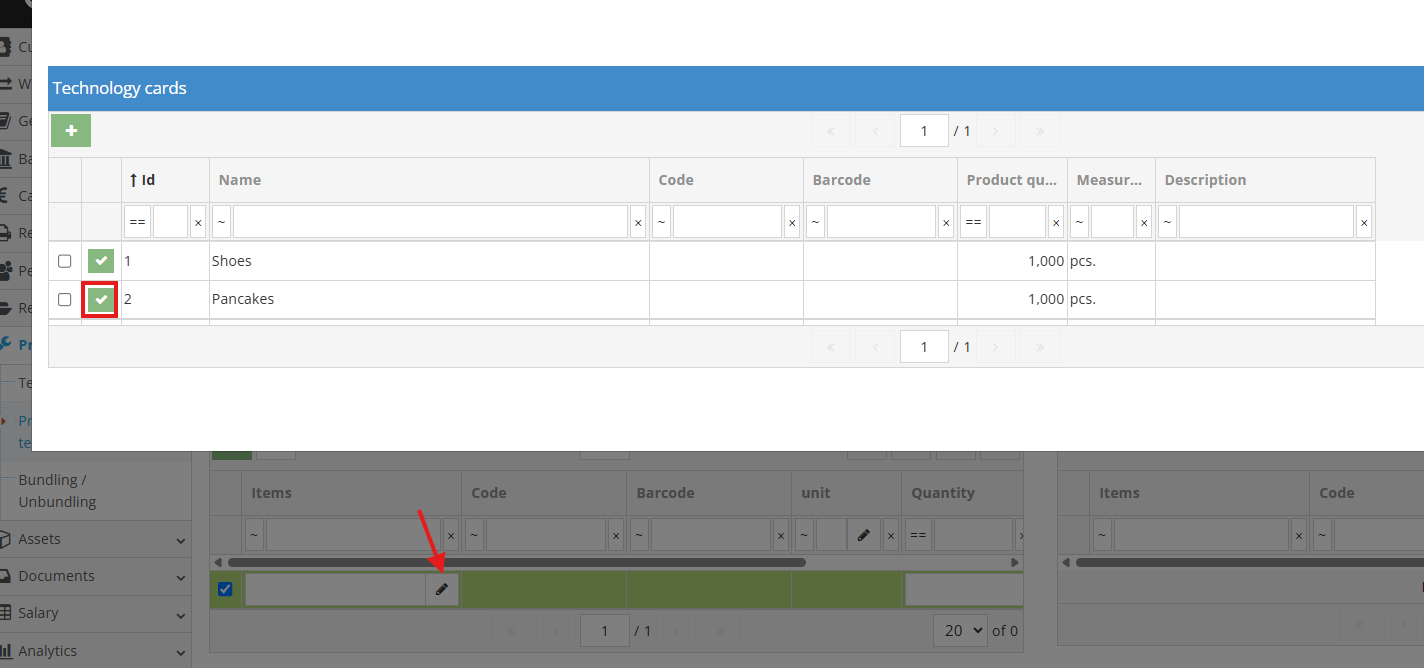Click the green plus add button
Image resolution: width=1424 pixels, height=668 pixels.
pyautogui.click(x=71, y=131)
